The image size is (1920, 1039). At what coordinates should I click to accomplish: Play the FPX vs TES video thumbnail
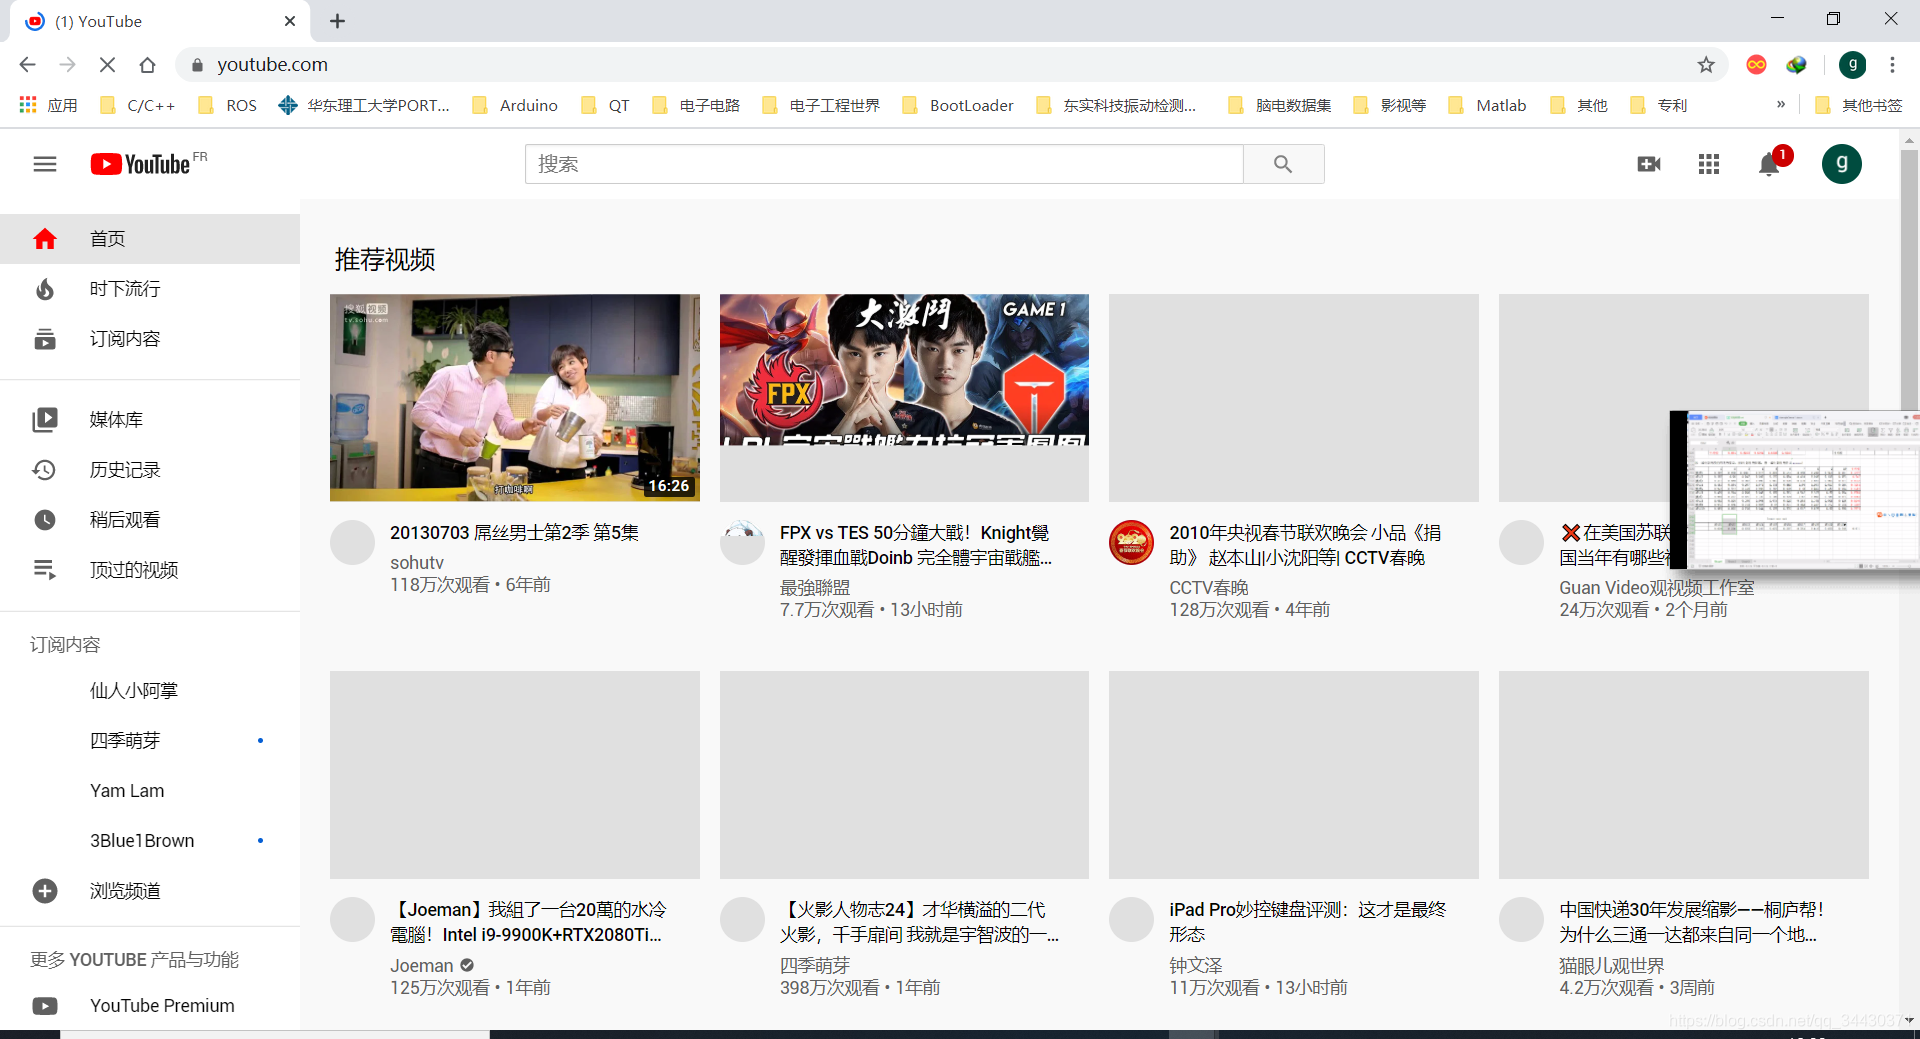click(904, 398)
